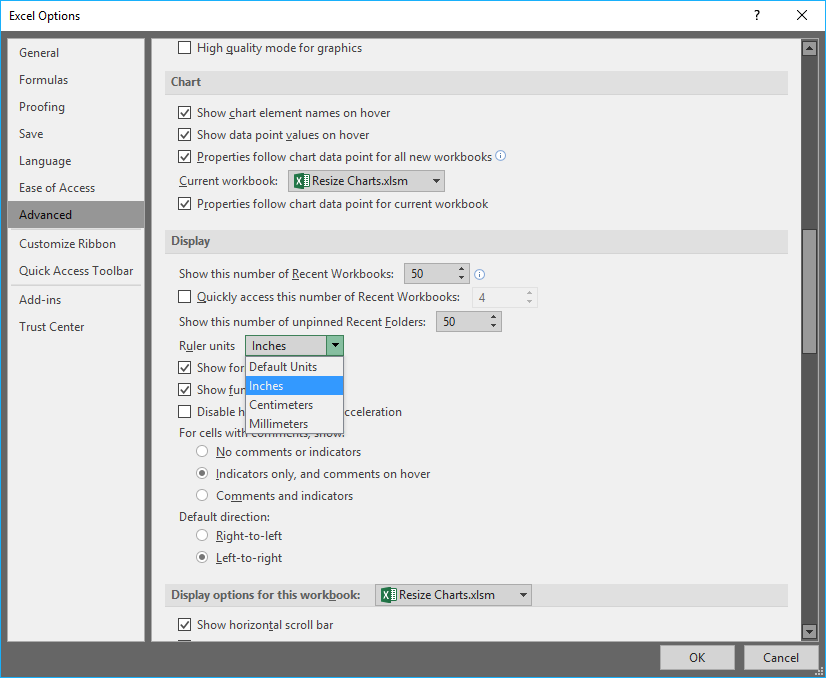Image resolution: width=826 pixels, height=678 pixels.
Task: Open the Proofing options category
Action: [76, 107]
